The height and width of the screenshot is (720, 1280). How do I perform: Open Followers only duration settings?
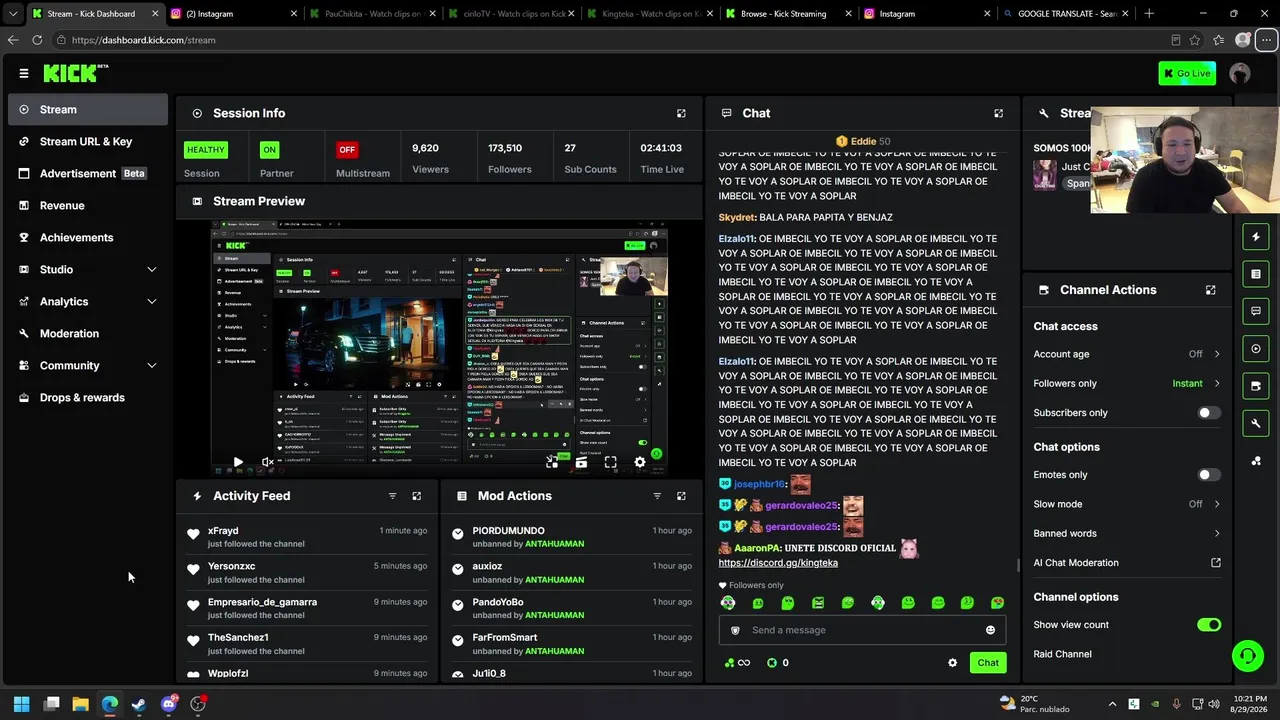[1127, 383]
